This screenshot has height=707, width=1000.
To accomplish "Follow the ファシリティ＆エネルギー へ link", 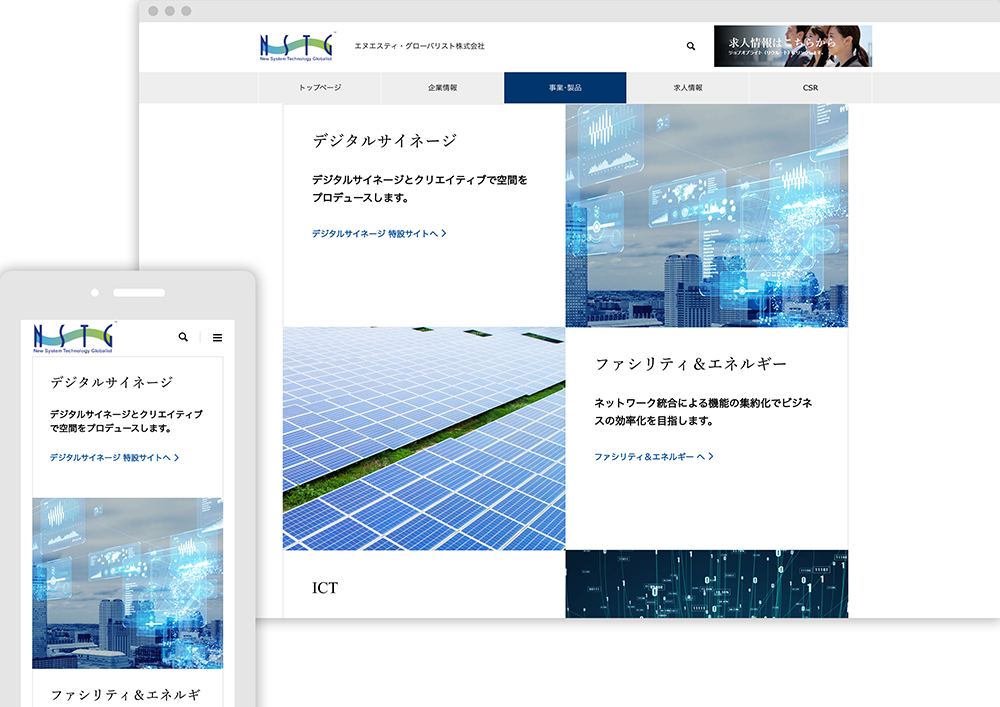I will pyautogui.click(x=654, y=456).
